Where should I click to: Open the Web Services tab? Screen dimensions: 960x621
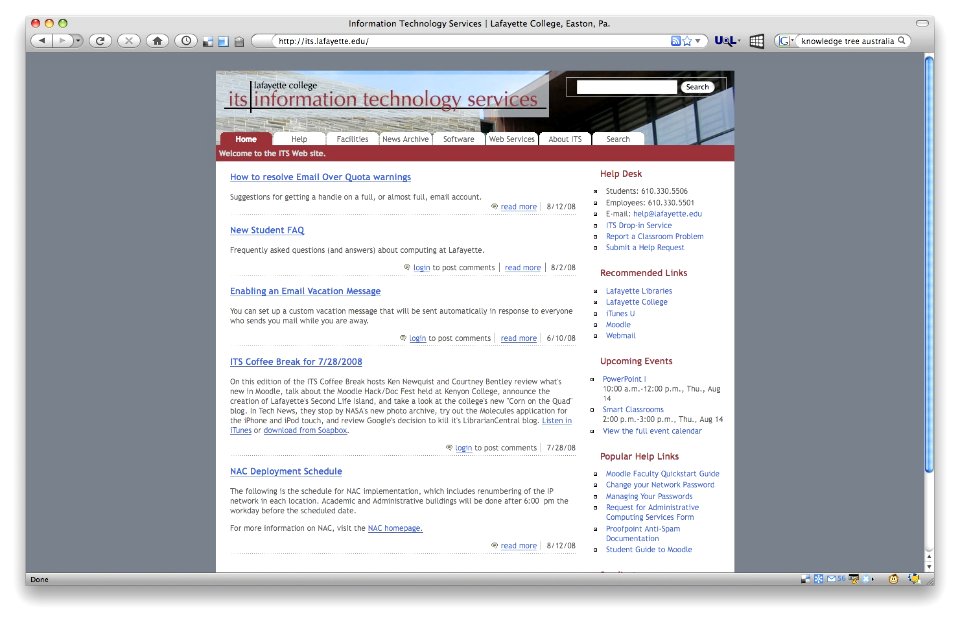coord(512,139)
